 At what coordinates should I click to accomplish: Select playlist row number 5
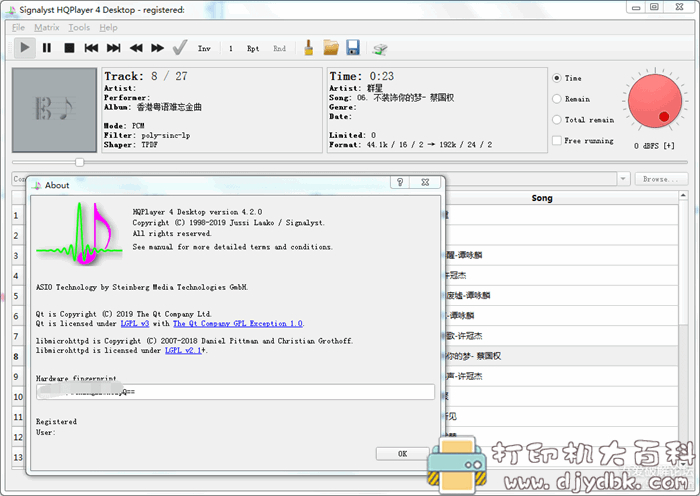coord(16,296)
